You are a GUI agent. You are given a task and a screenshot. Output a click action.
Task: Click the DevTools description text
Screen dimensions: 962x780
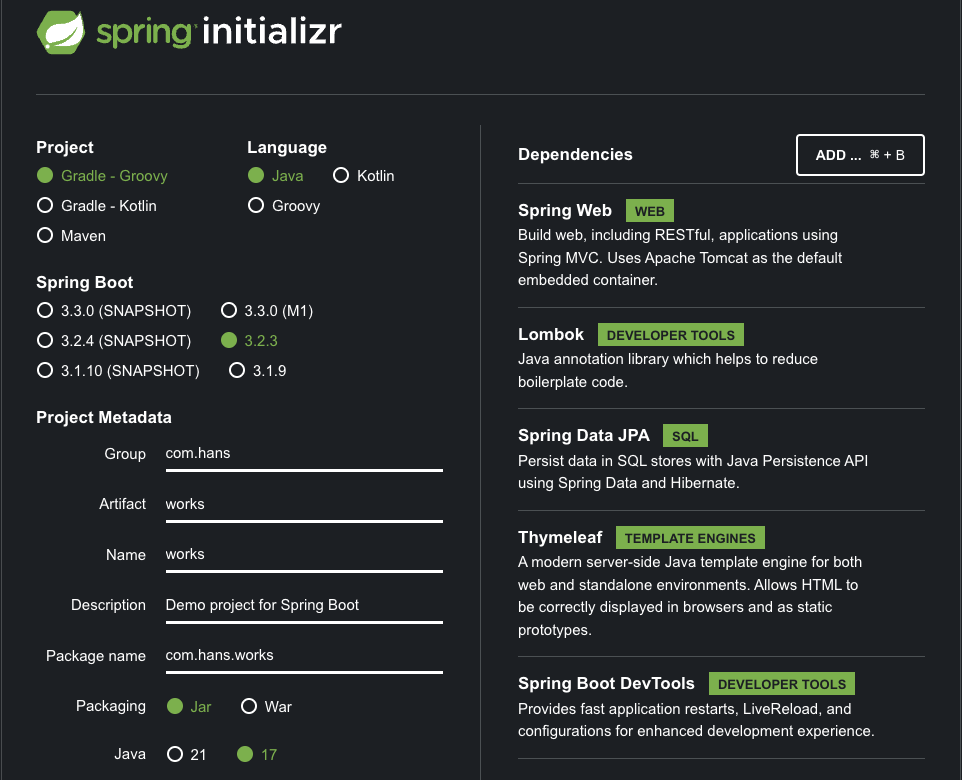696,720
